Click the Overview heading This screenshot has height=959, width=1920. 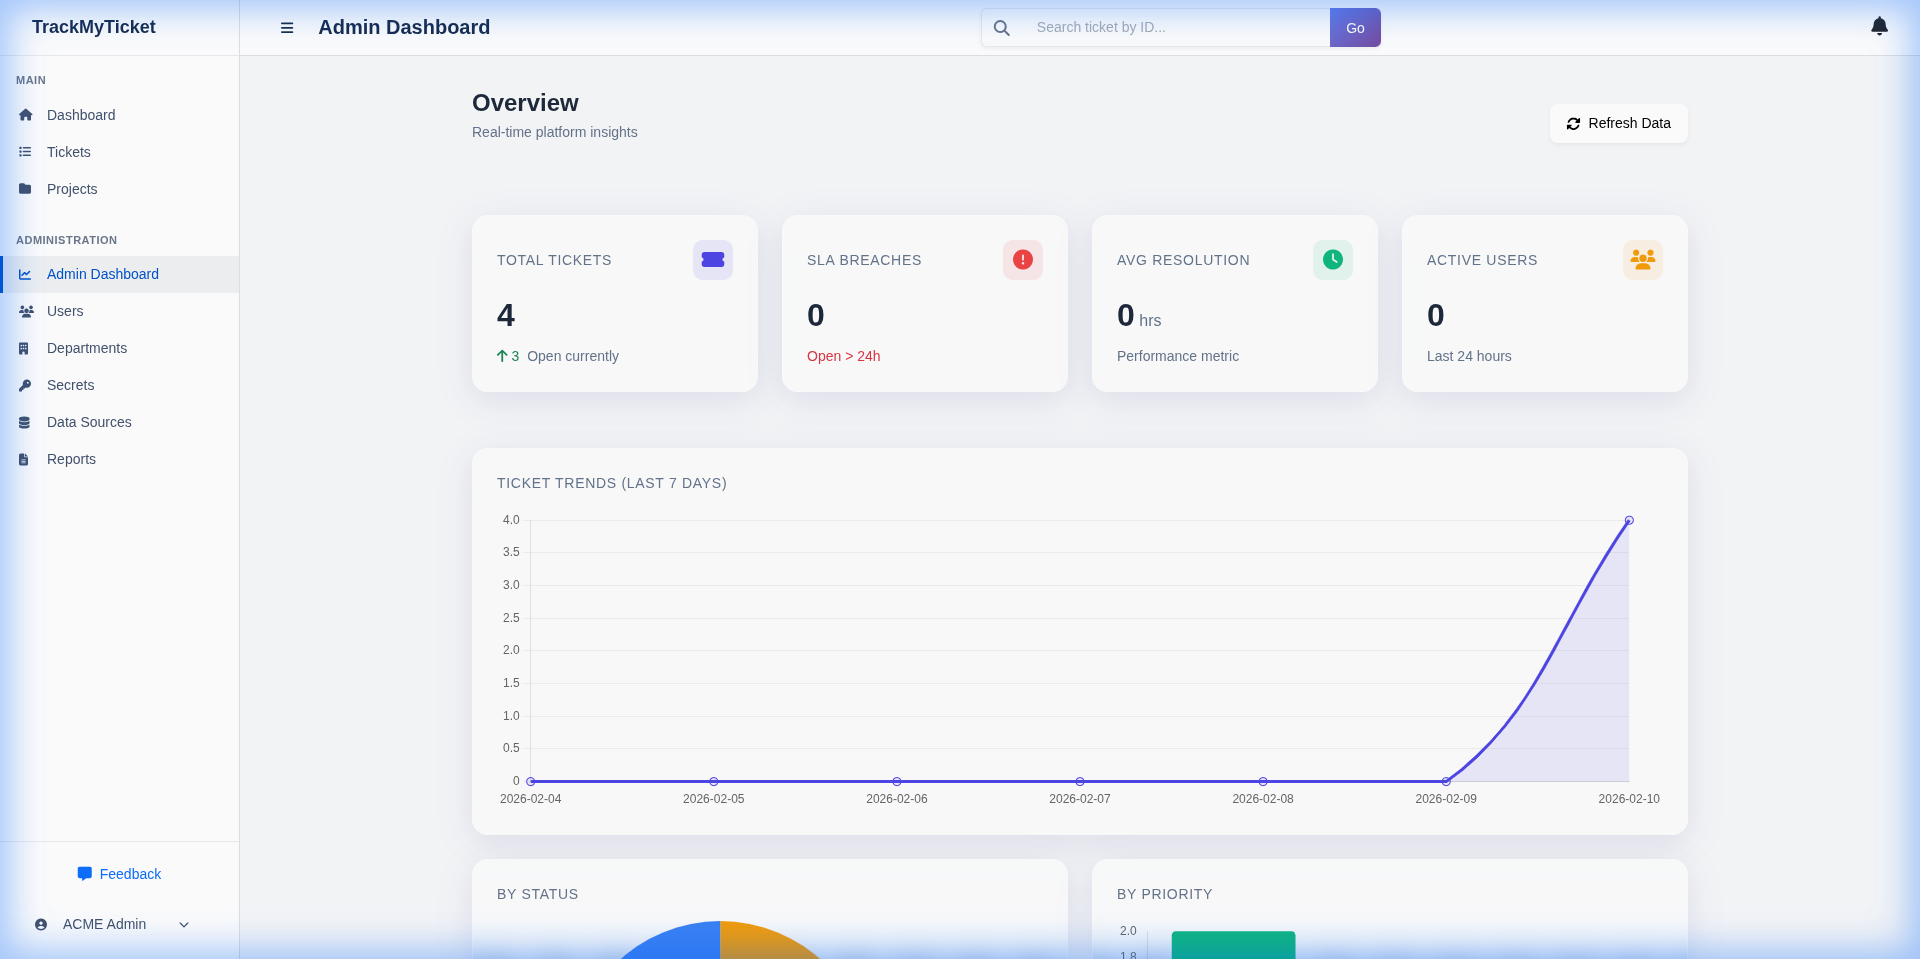pos(525,103)
